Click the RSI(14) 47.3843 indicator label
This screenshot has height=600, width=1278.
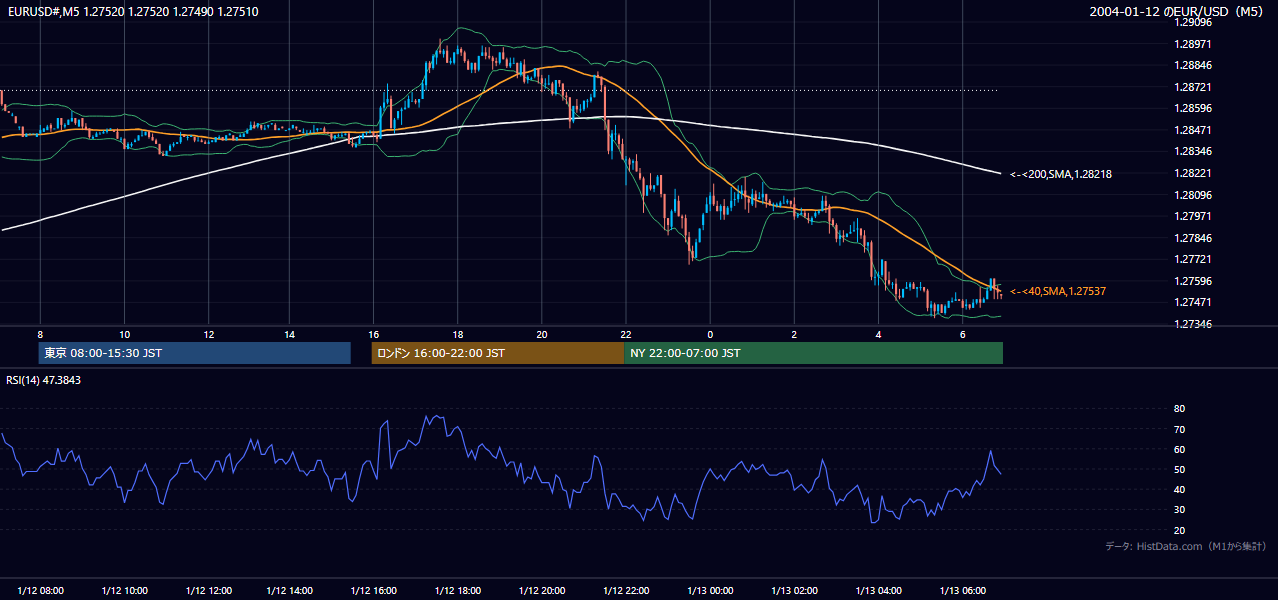44,380
